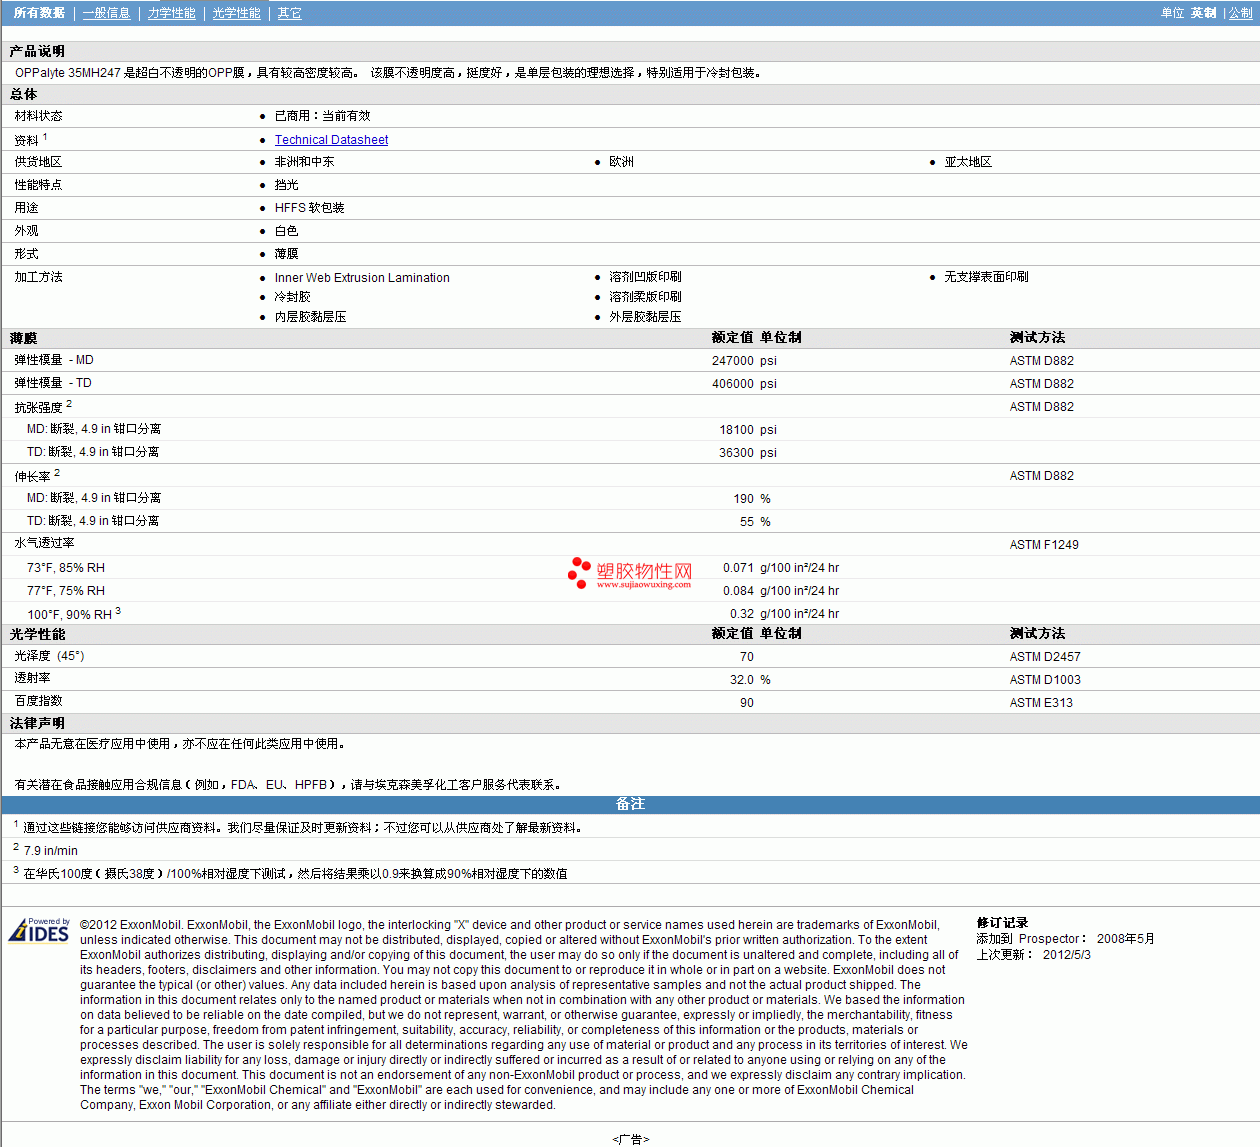Click the <广告> label at page bottom
The image size is (1260, 1147).
[630, 1139]
